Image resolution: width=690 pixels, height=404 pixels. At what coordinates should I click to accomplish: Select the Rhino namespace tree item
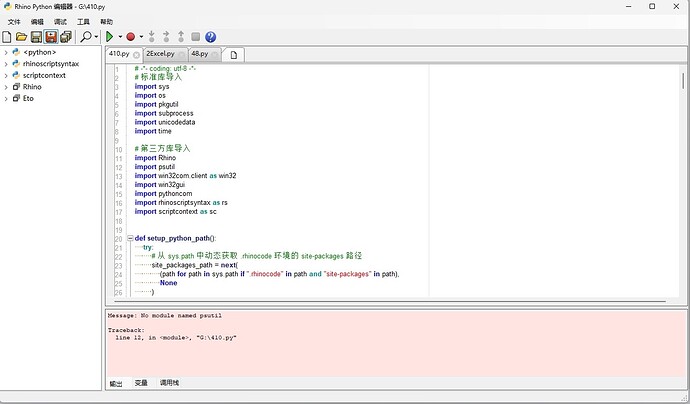click(x=32, y=87)
